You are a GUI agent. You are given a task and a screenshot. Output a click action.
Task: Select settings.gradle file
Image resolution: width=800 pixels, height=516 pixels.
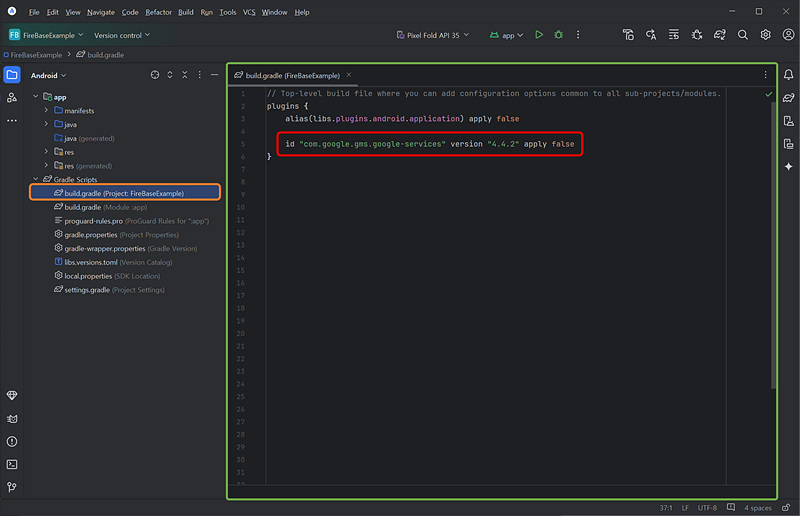pyautogui.click(x=109, y=290)
